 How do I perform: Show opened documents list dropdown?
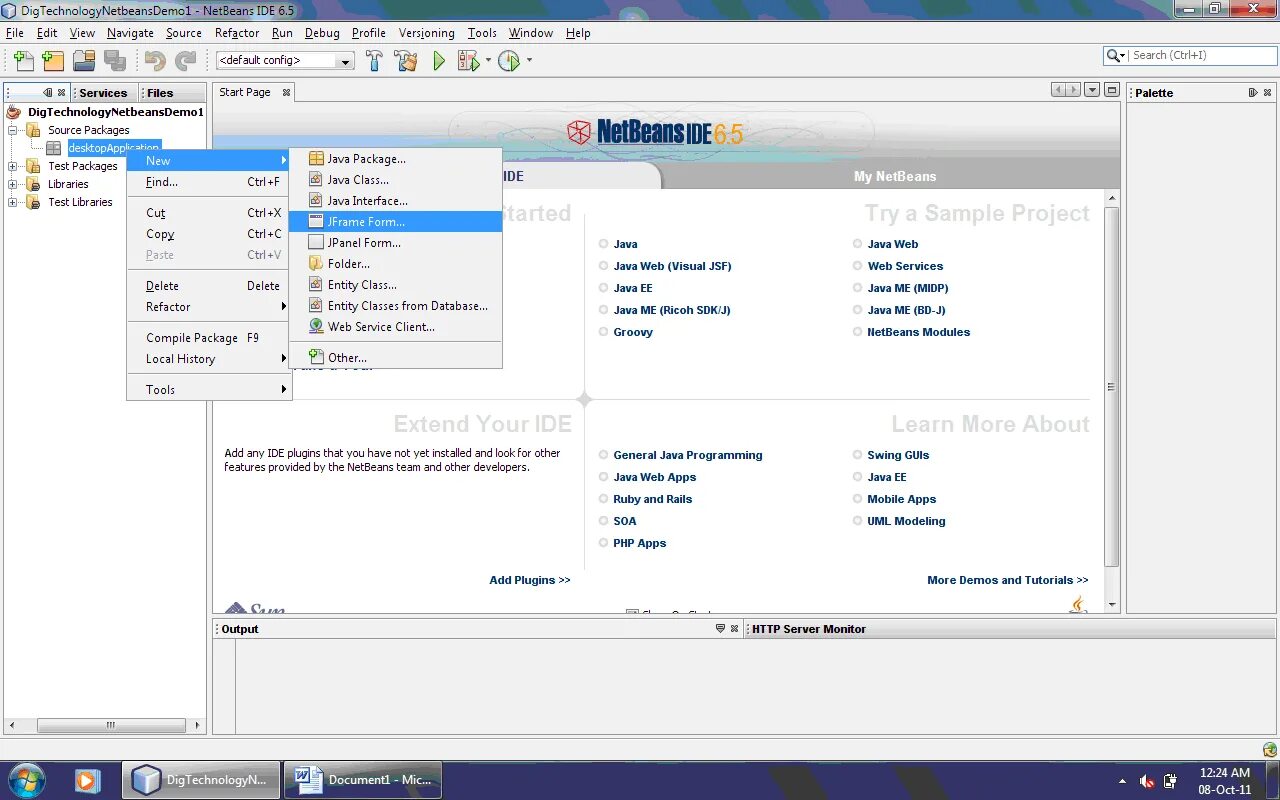click(x=1092, y=90)
